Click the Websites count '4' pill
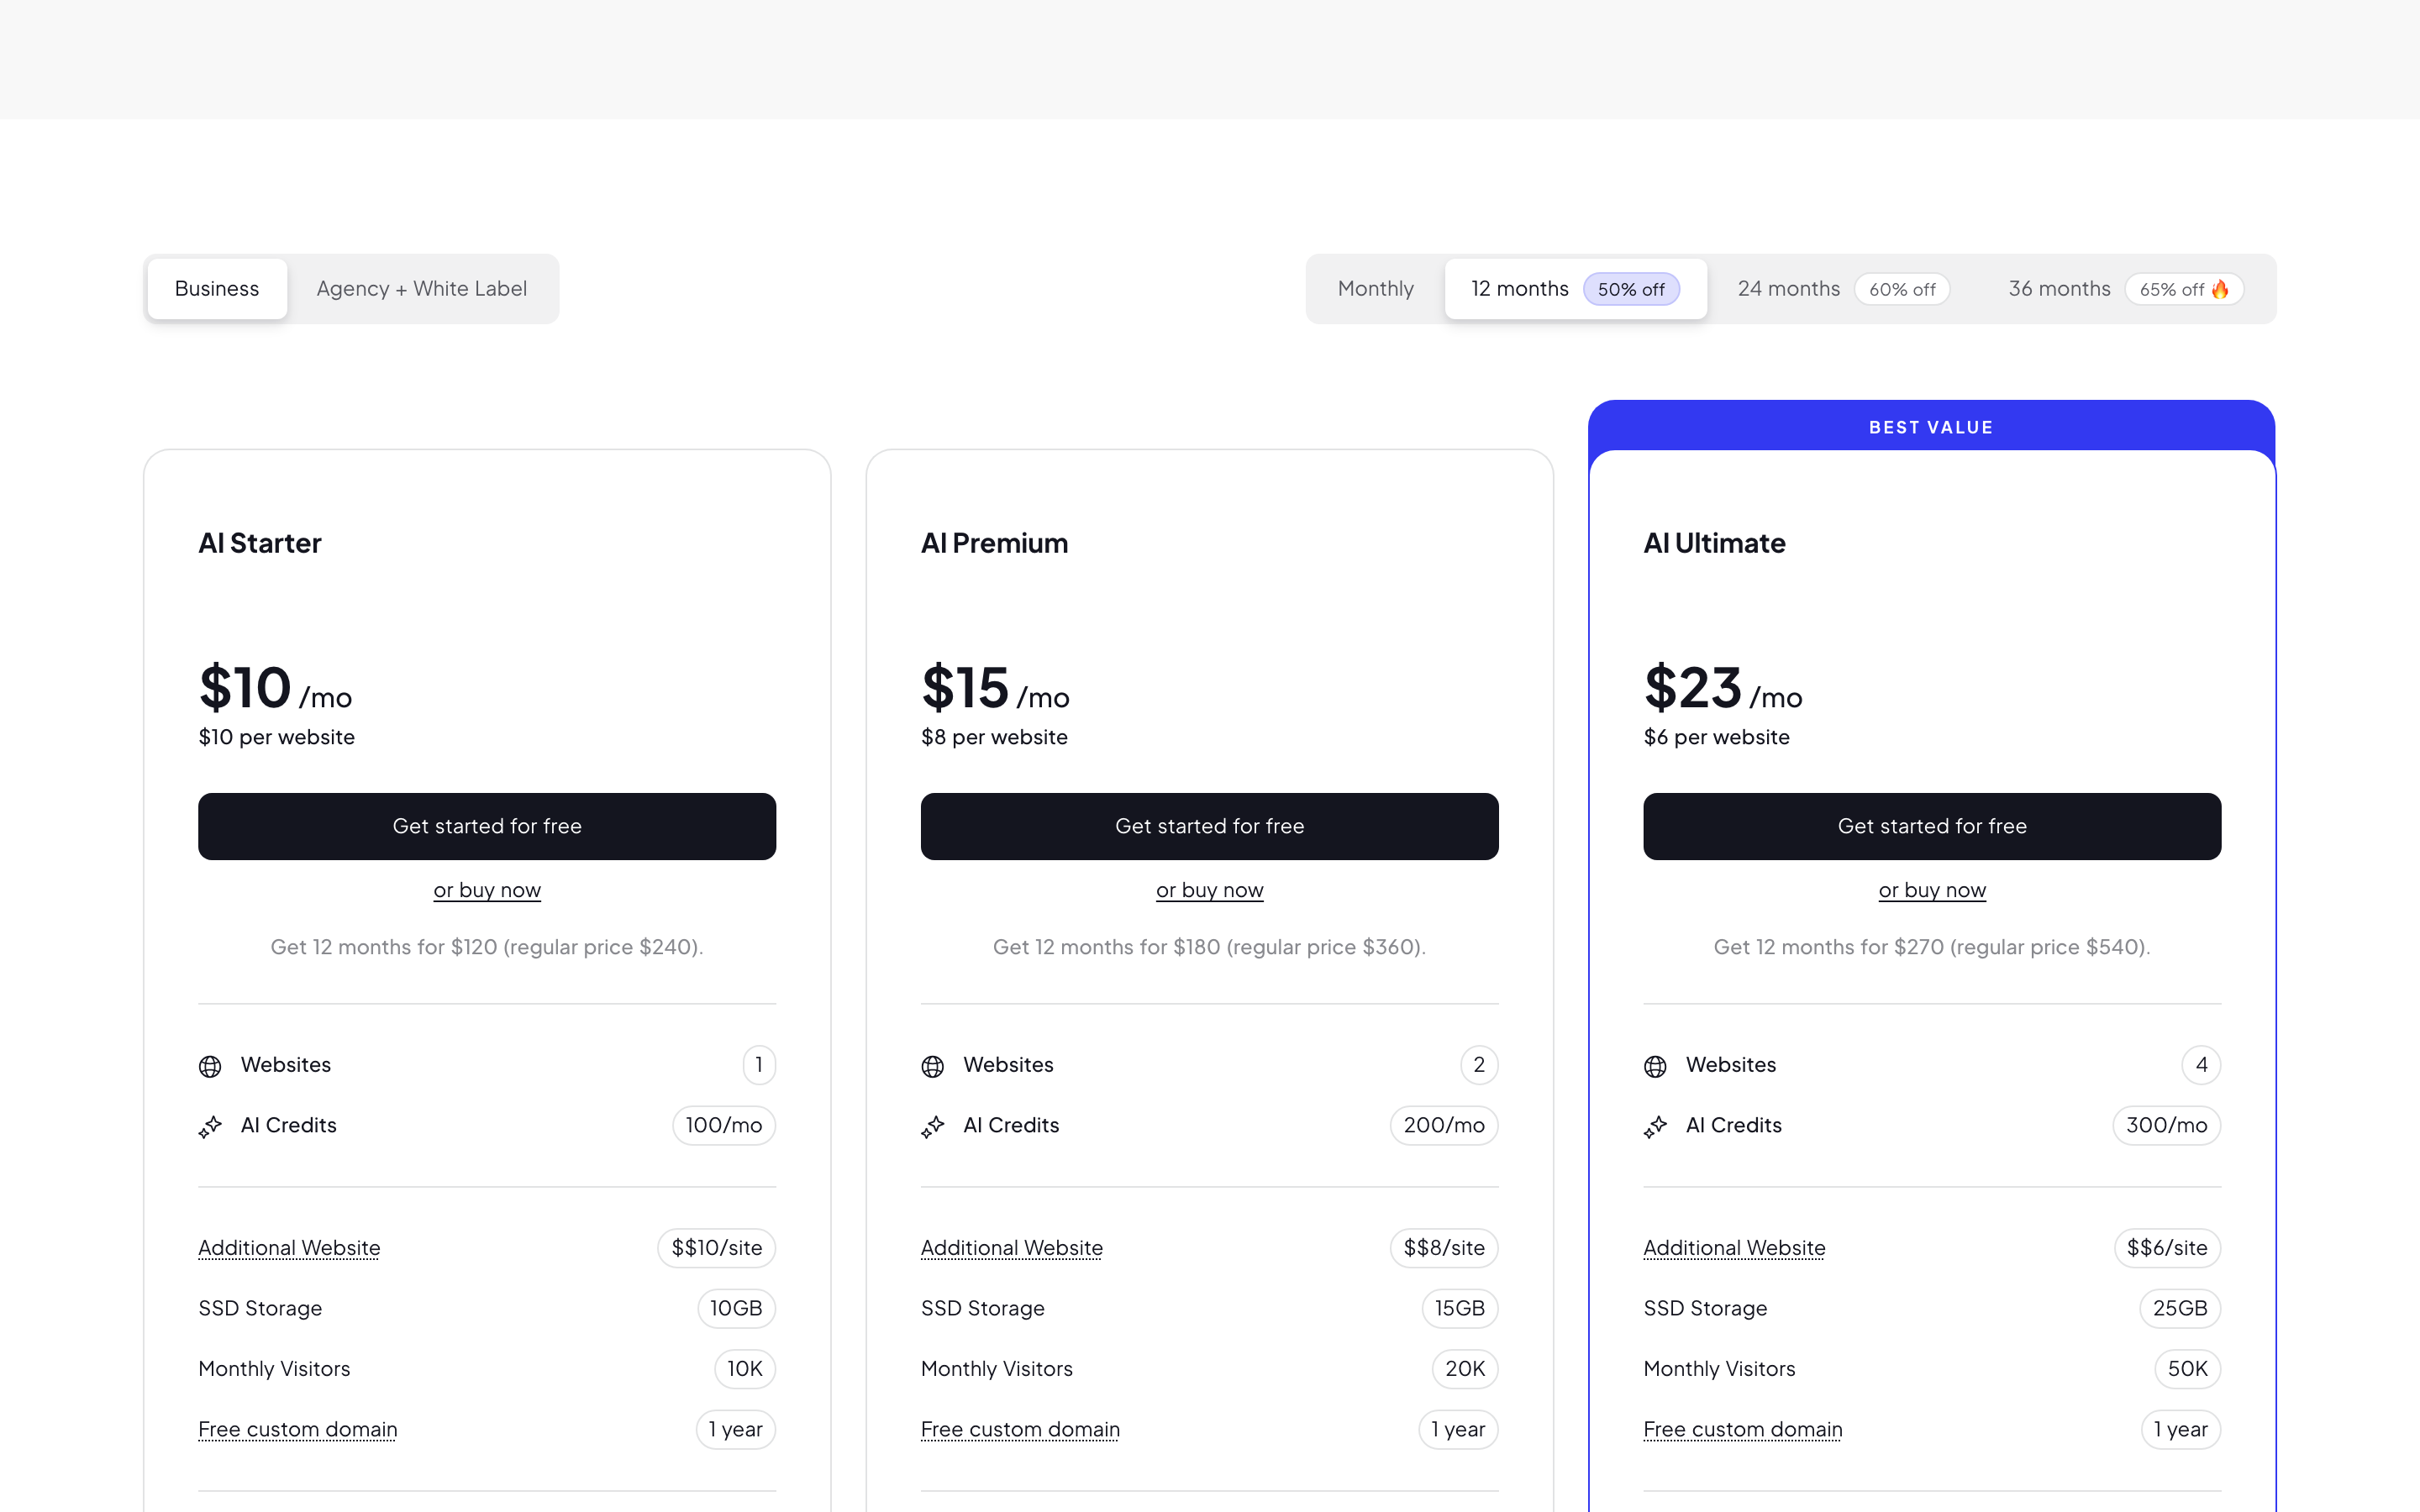The height and width of the screenshot is (1512, 2420). click(x=2201, y=1065)
